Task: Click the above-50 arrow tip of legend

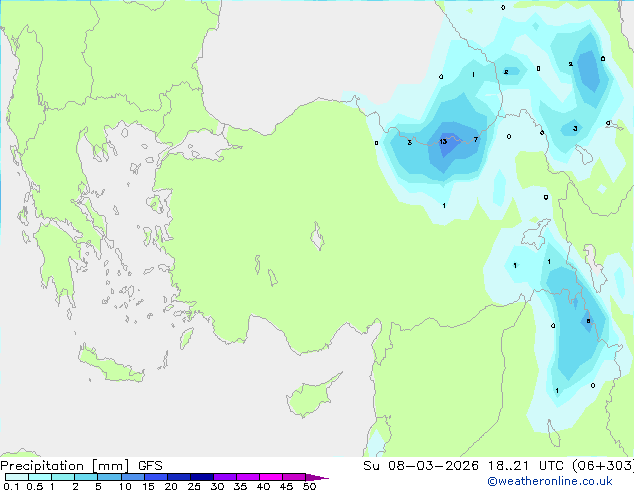Action: [x=317, y=477]
